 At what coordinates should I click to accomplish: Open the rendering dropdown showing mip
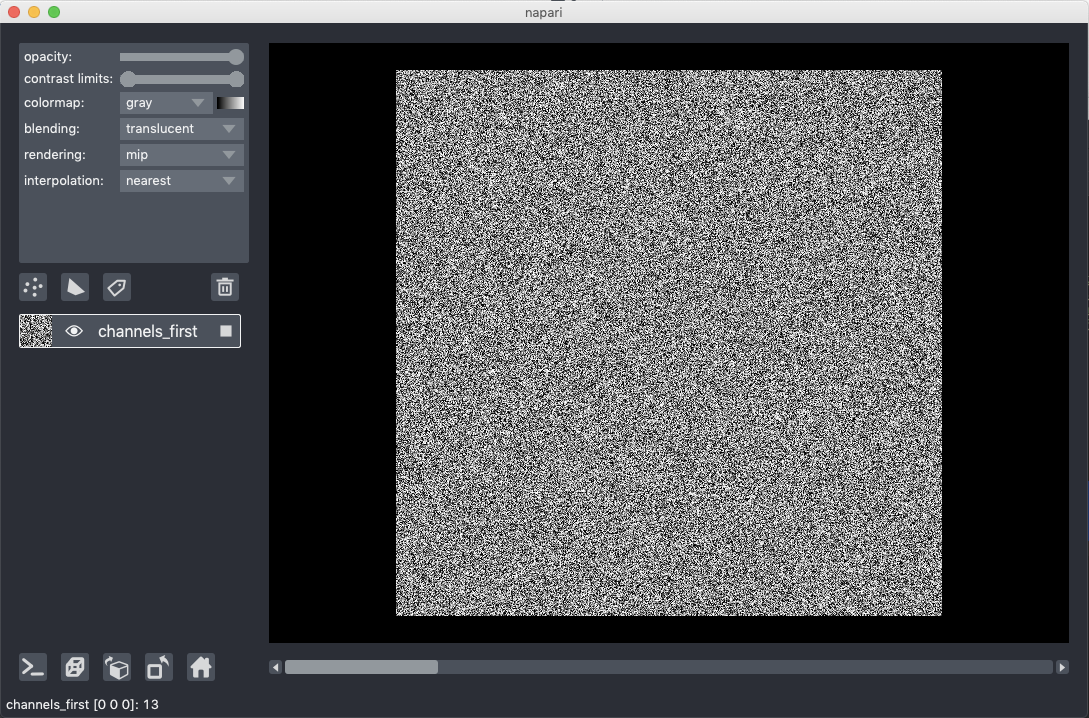pyautogui.click(x=181, y=154)
